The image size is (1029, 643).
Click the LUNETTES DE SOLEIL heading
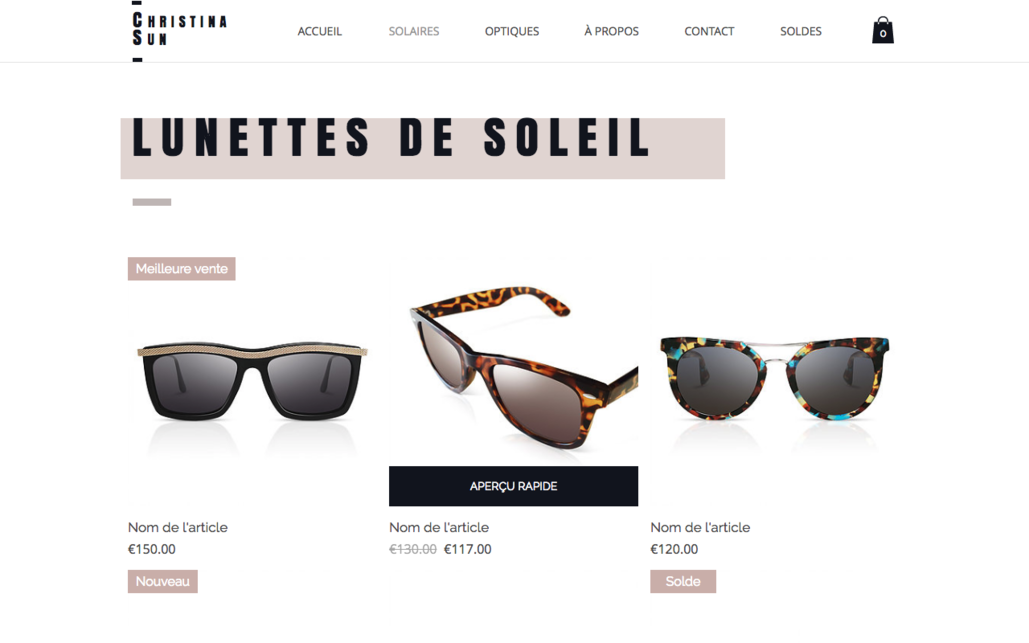pyautogui.click(x=392, y=138)
